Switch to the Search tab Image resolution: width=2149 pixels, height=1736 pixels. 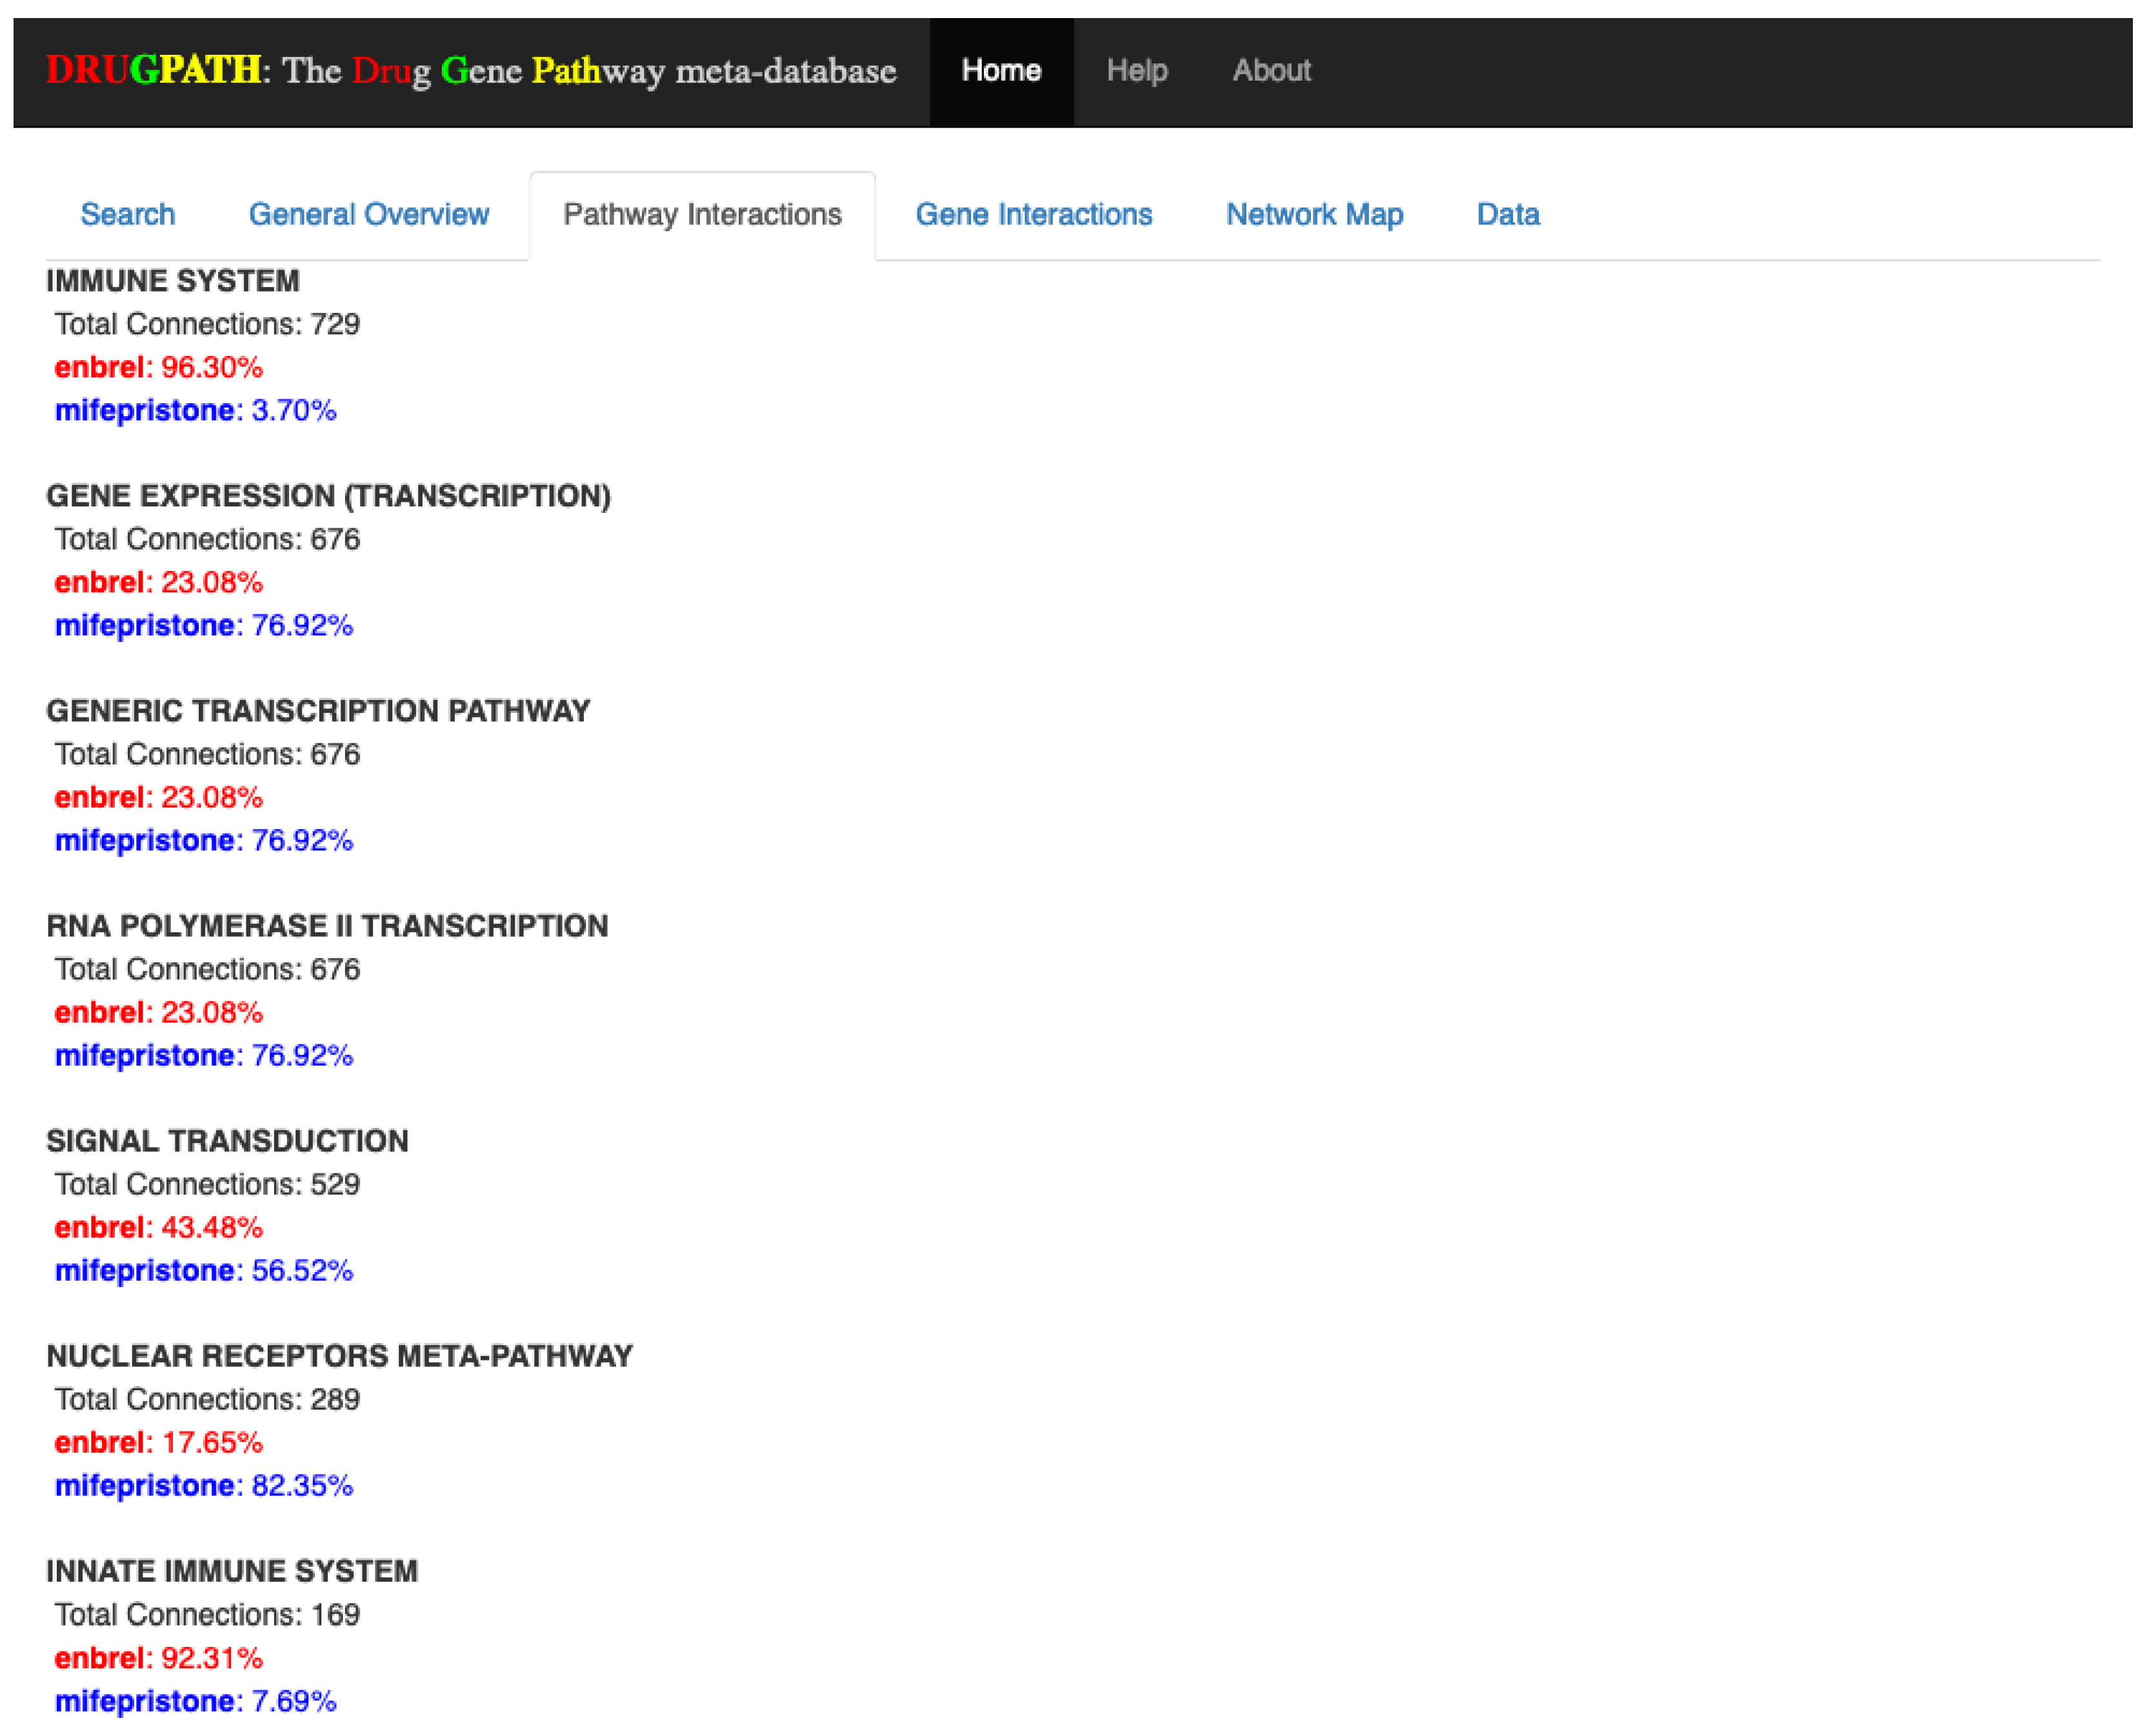pos(127,214)
